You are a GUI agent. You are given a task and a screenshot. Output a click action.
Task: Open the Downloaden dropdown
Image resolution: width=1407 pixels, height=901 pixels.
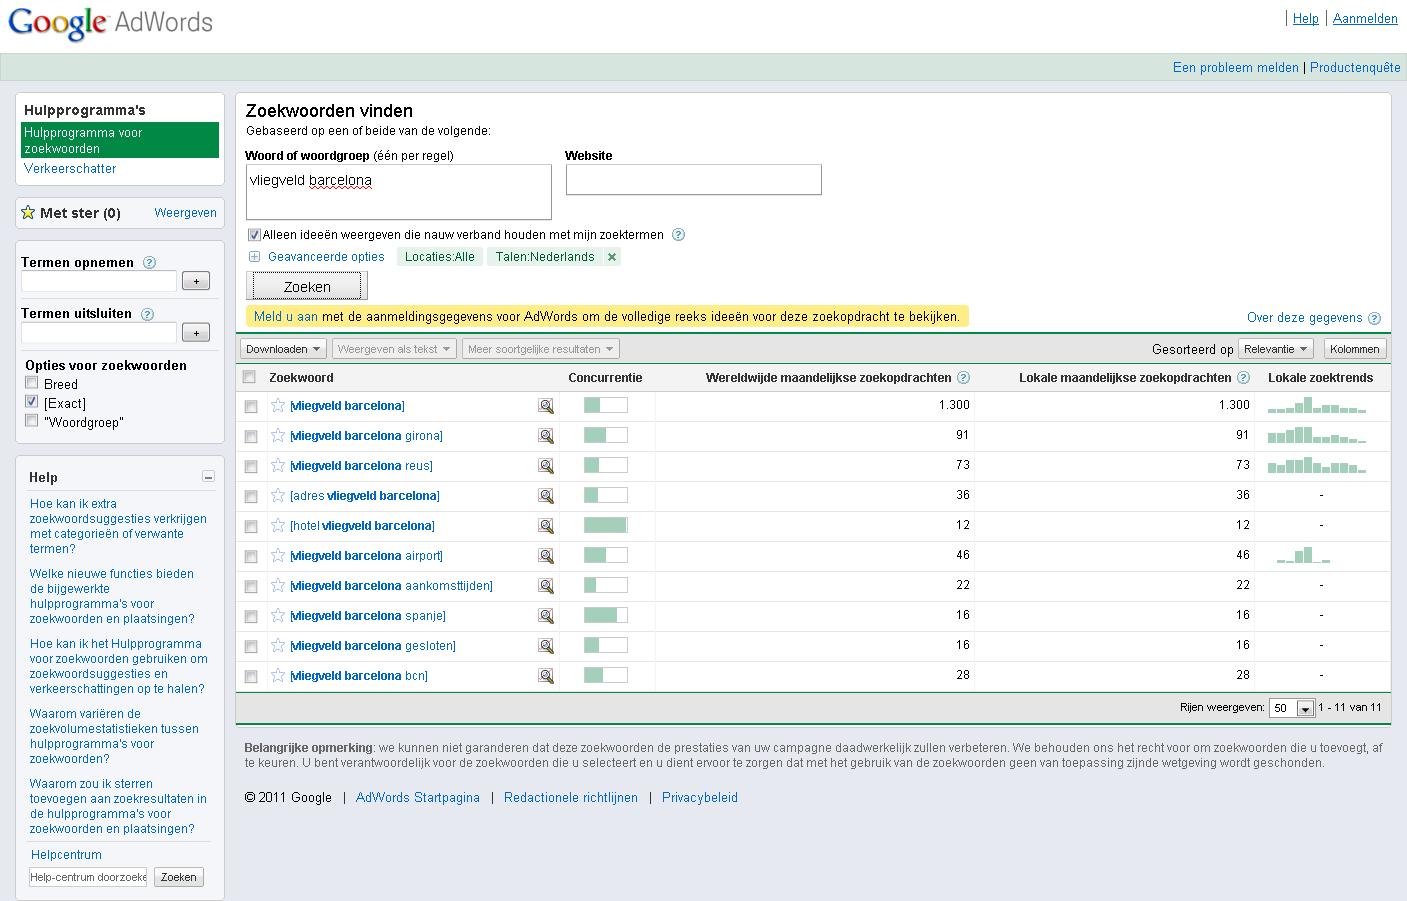283,349
